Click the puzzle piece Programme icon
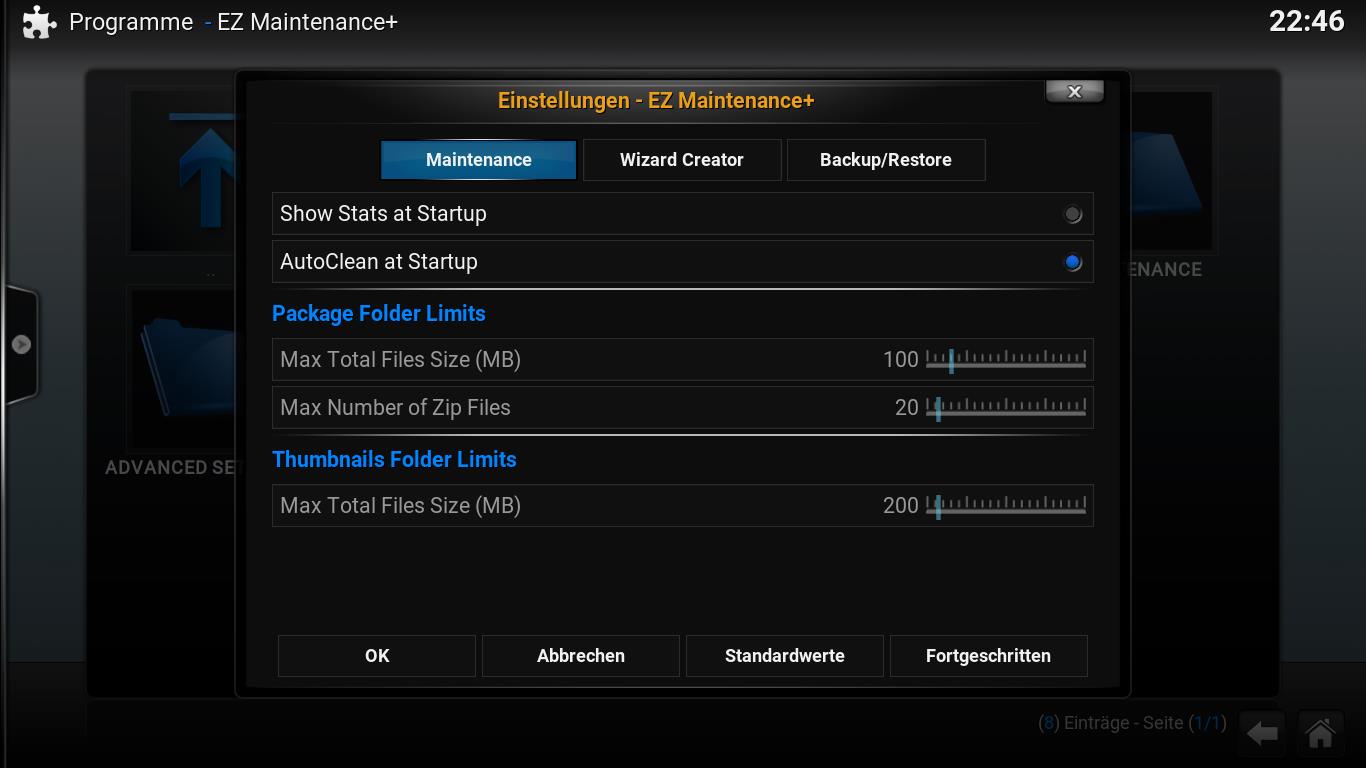The image size is (1366, 768). (x=38, y=22)
